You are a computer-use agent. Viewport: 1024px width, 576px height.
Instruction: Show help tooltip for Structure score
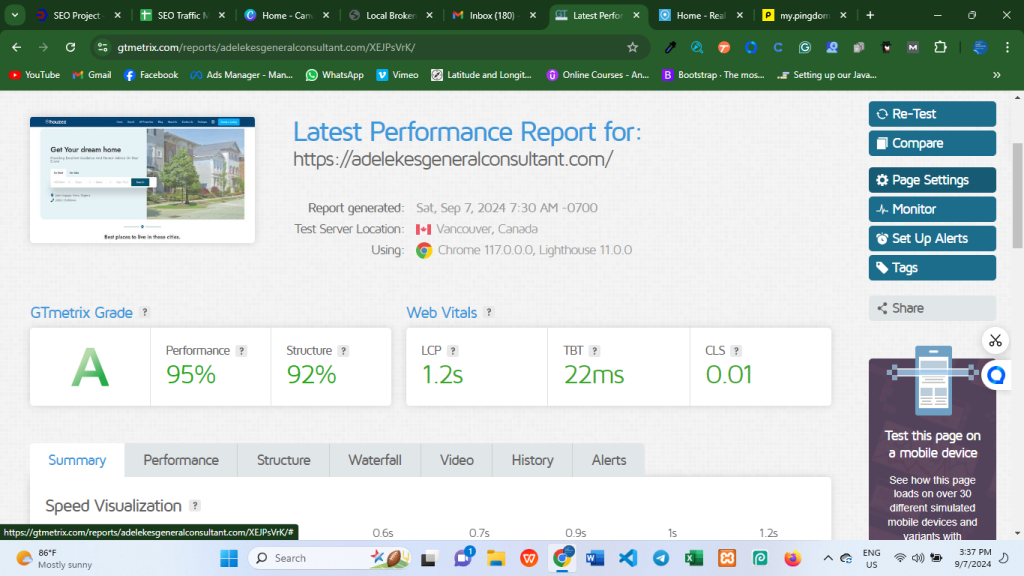[x=344, y=351]
